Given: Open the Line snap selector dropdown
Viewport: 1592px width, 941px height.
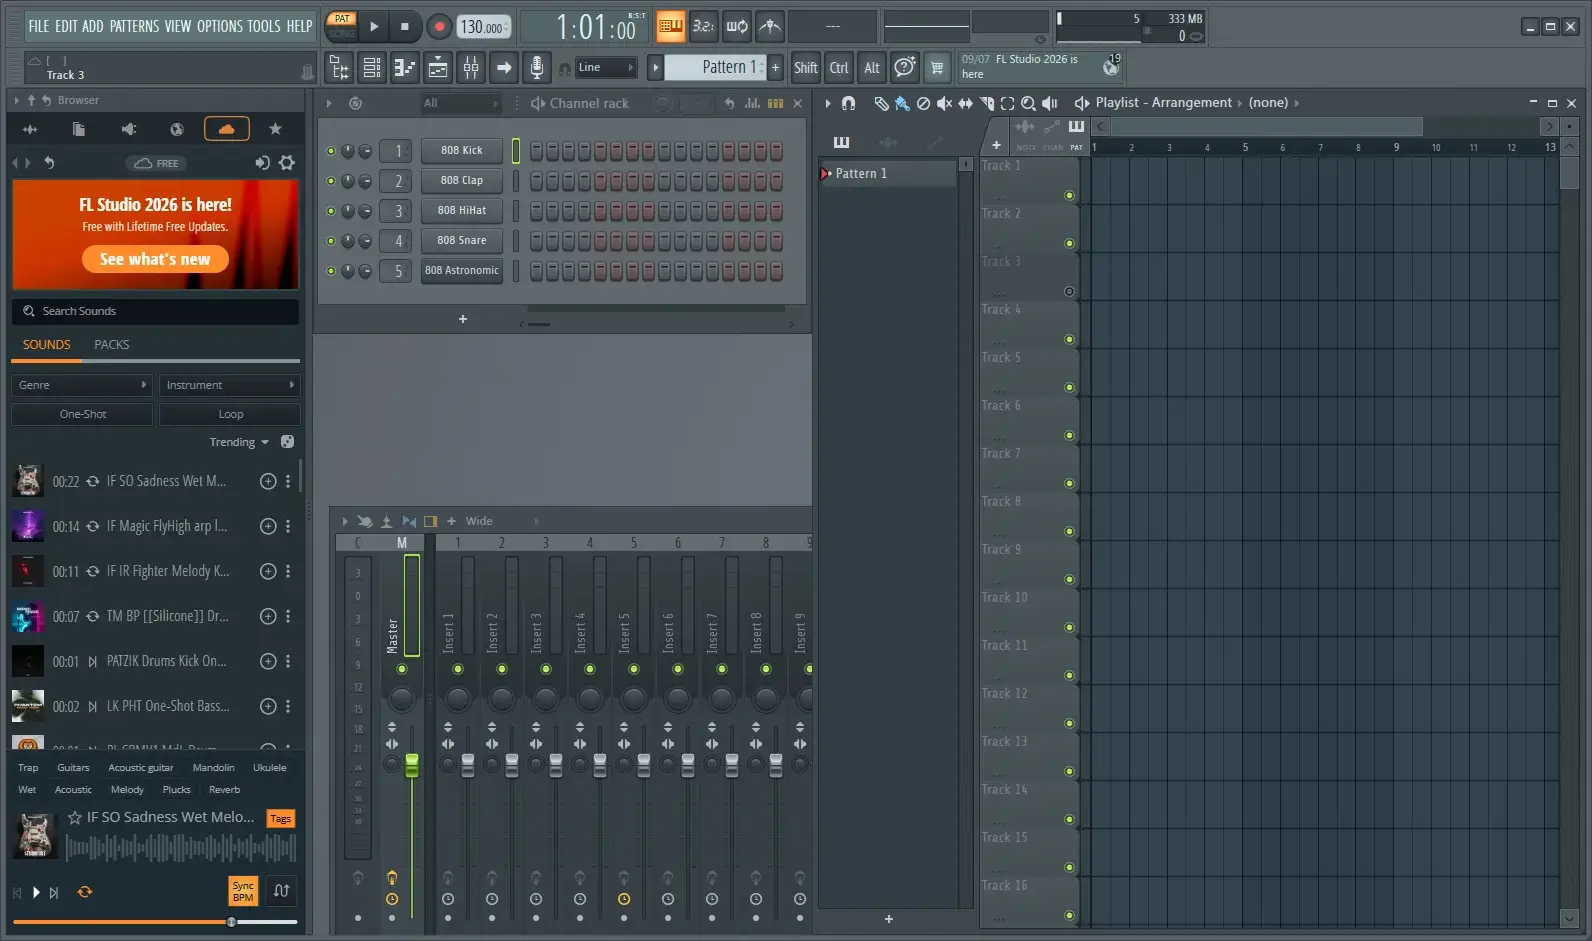Looking at the screenshot, I should [x=606, y=68].
